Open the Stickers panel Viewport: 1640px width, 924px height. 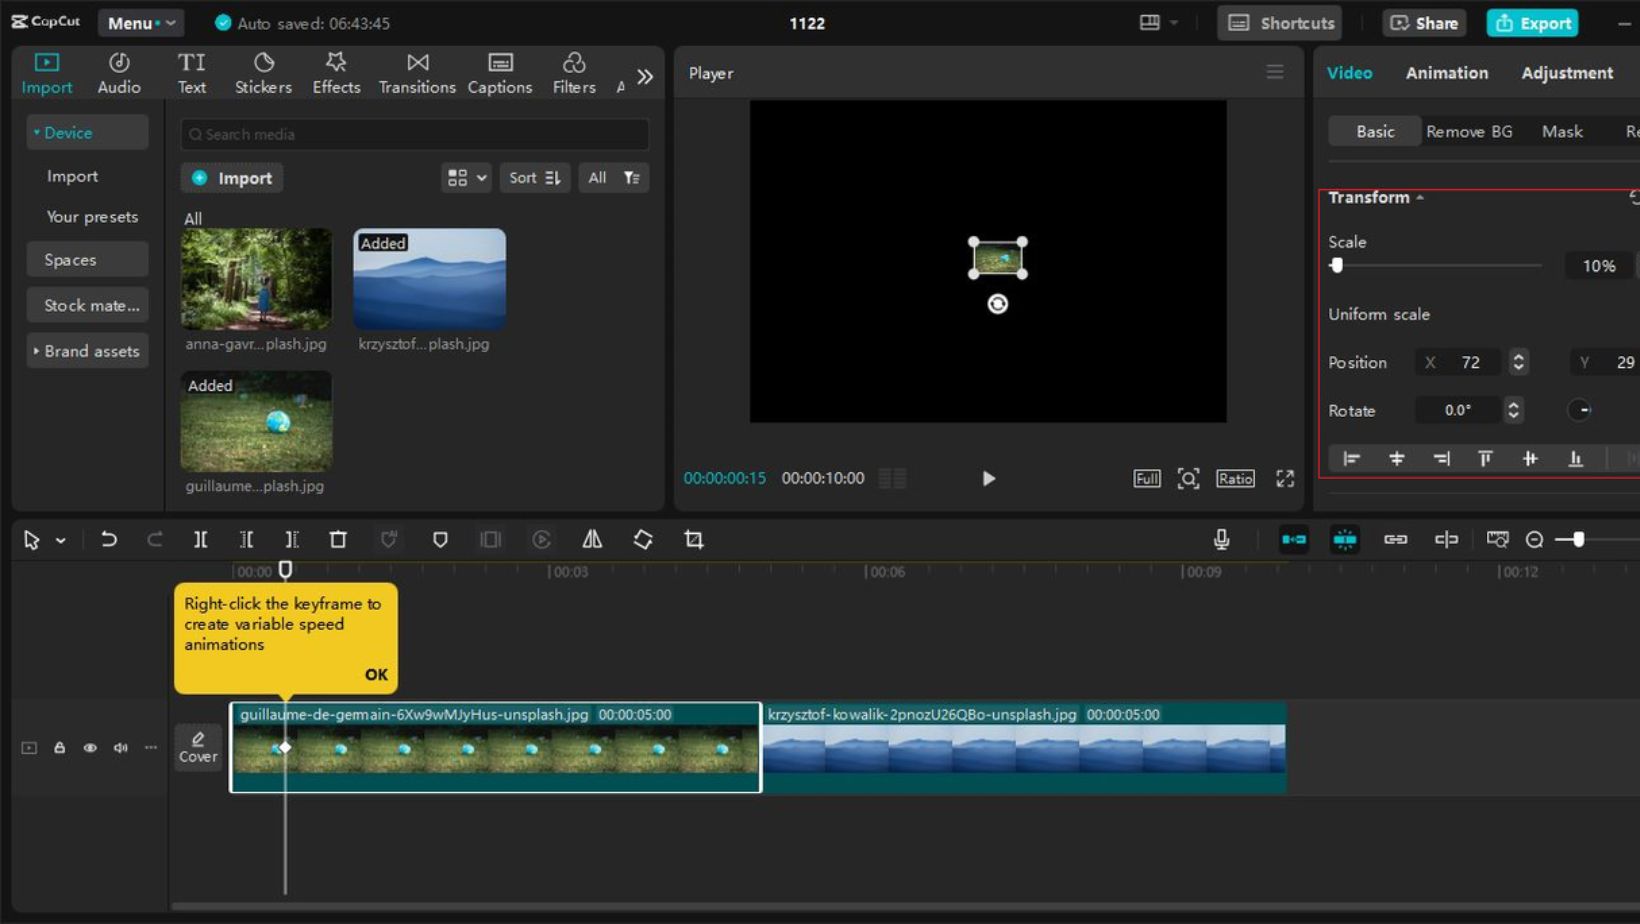coord(263,73)
